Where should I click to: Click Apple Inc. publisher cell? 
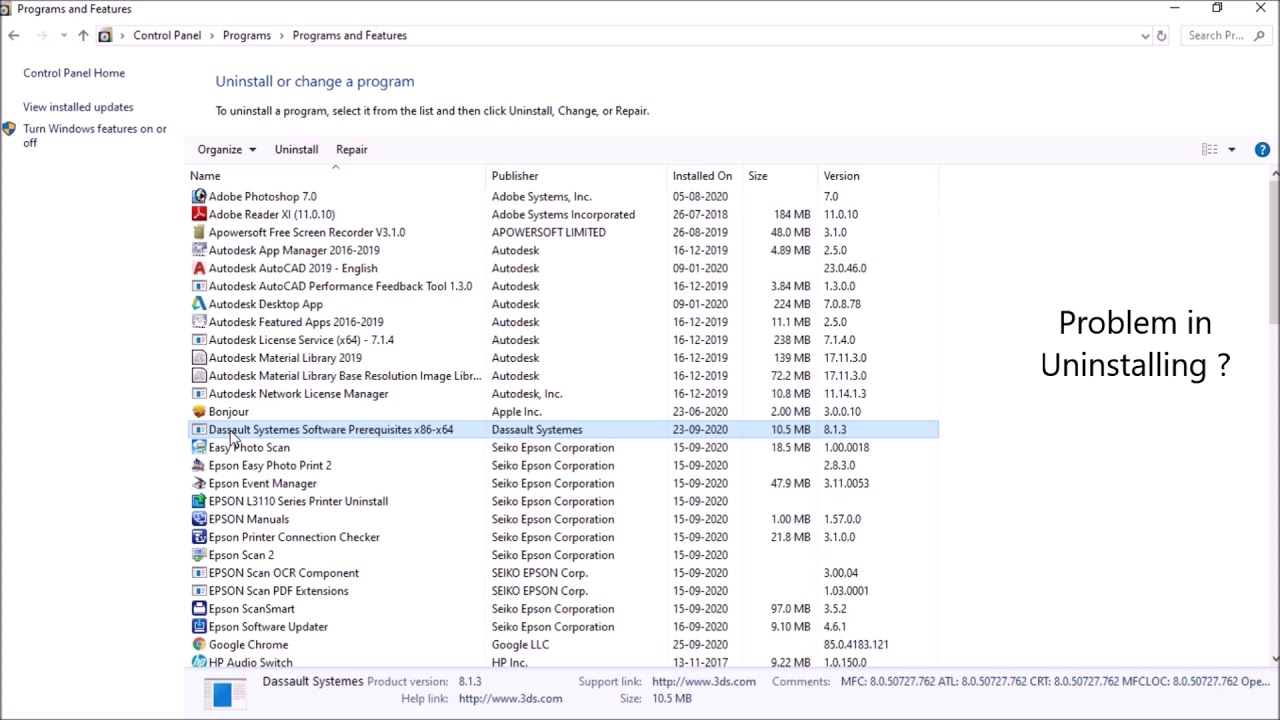click(x=516, y=412)
